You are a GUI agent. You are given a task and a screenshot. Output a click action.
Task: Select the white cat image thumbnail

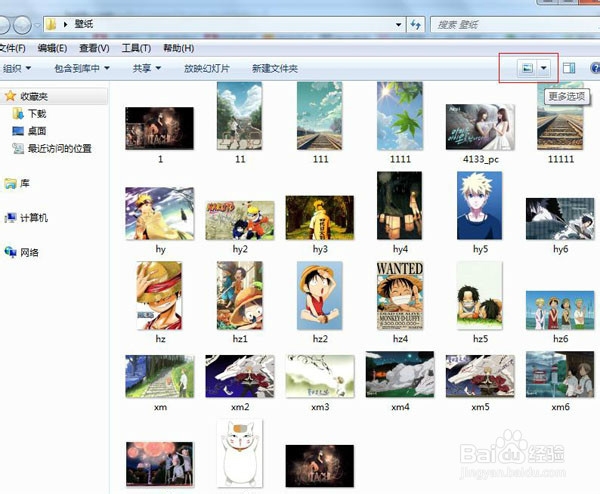click(x=240, y=453)
